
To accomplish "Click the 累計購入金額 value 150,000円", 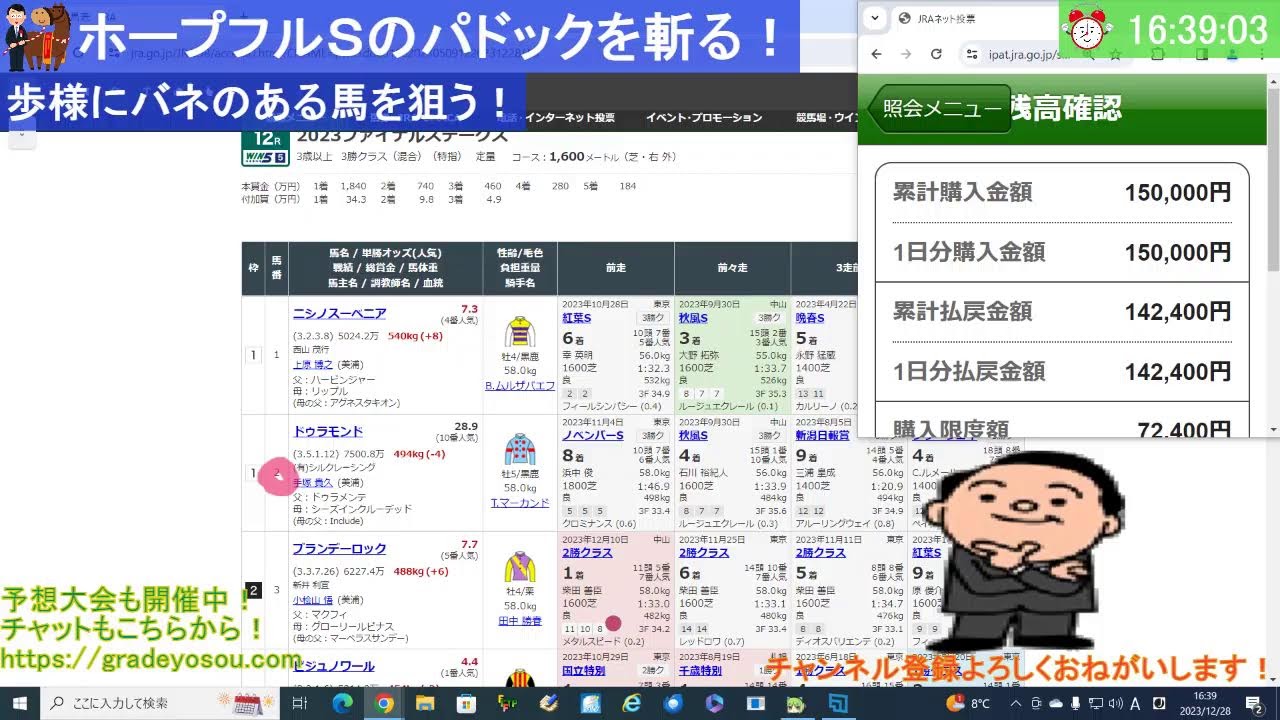I will [1177, 192].
